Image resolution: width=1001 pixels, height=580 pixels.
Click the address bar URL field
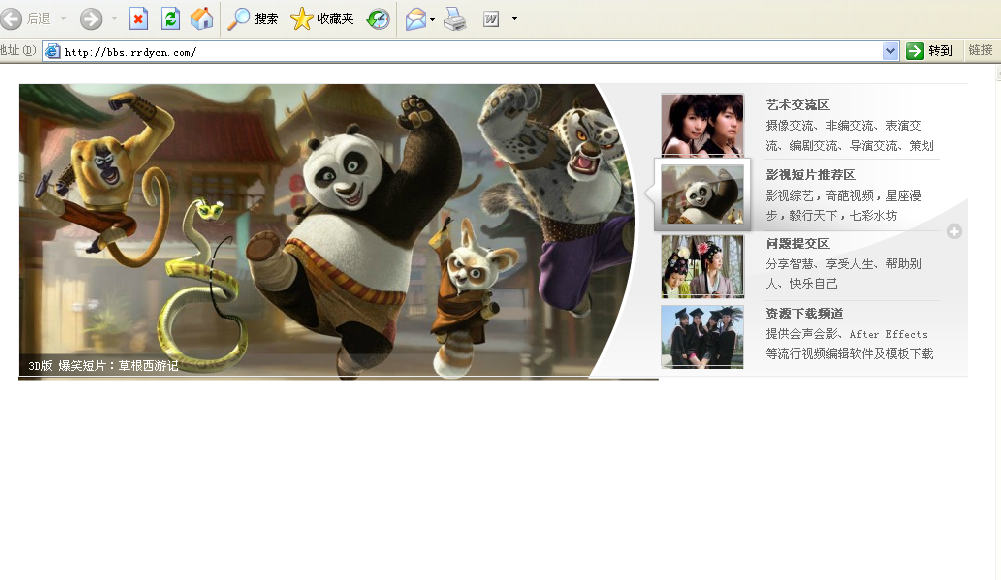pyautogui.click(x=472, y=52)
